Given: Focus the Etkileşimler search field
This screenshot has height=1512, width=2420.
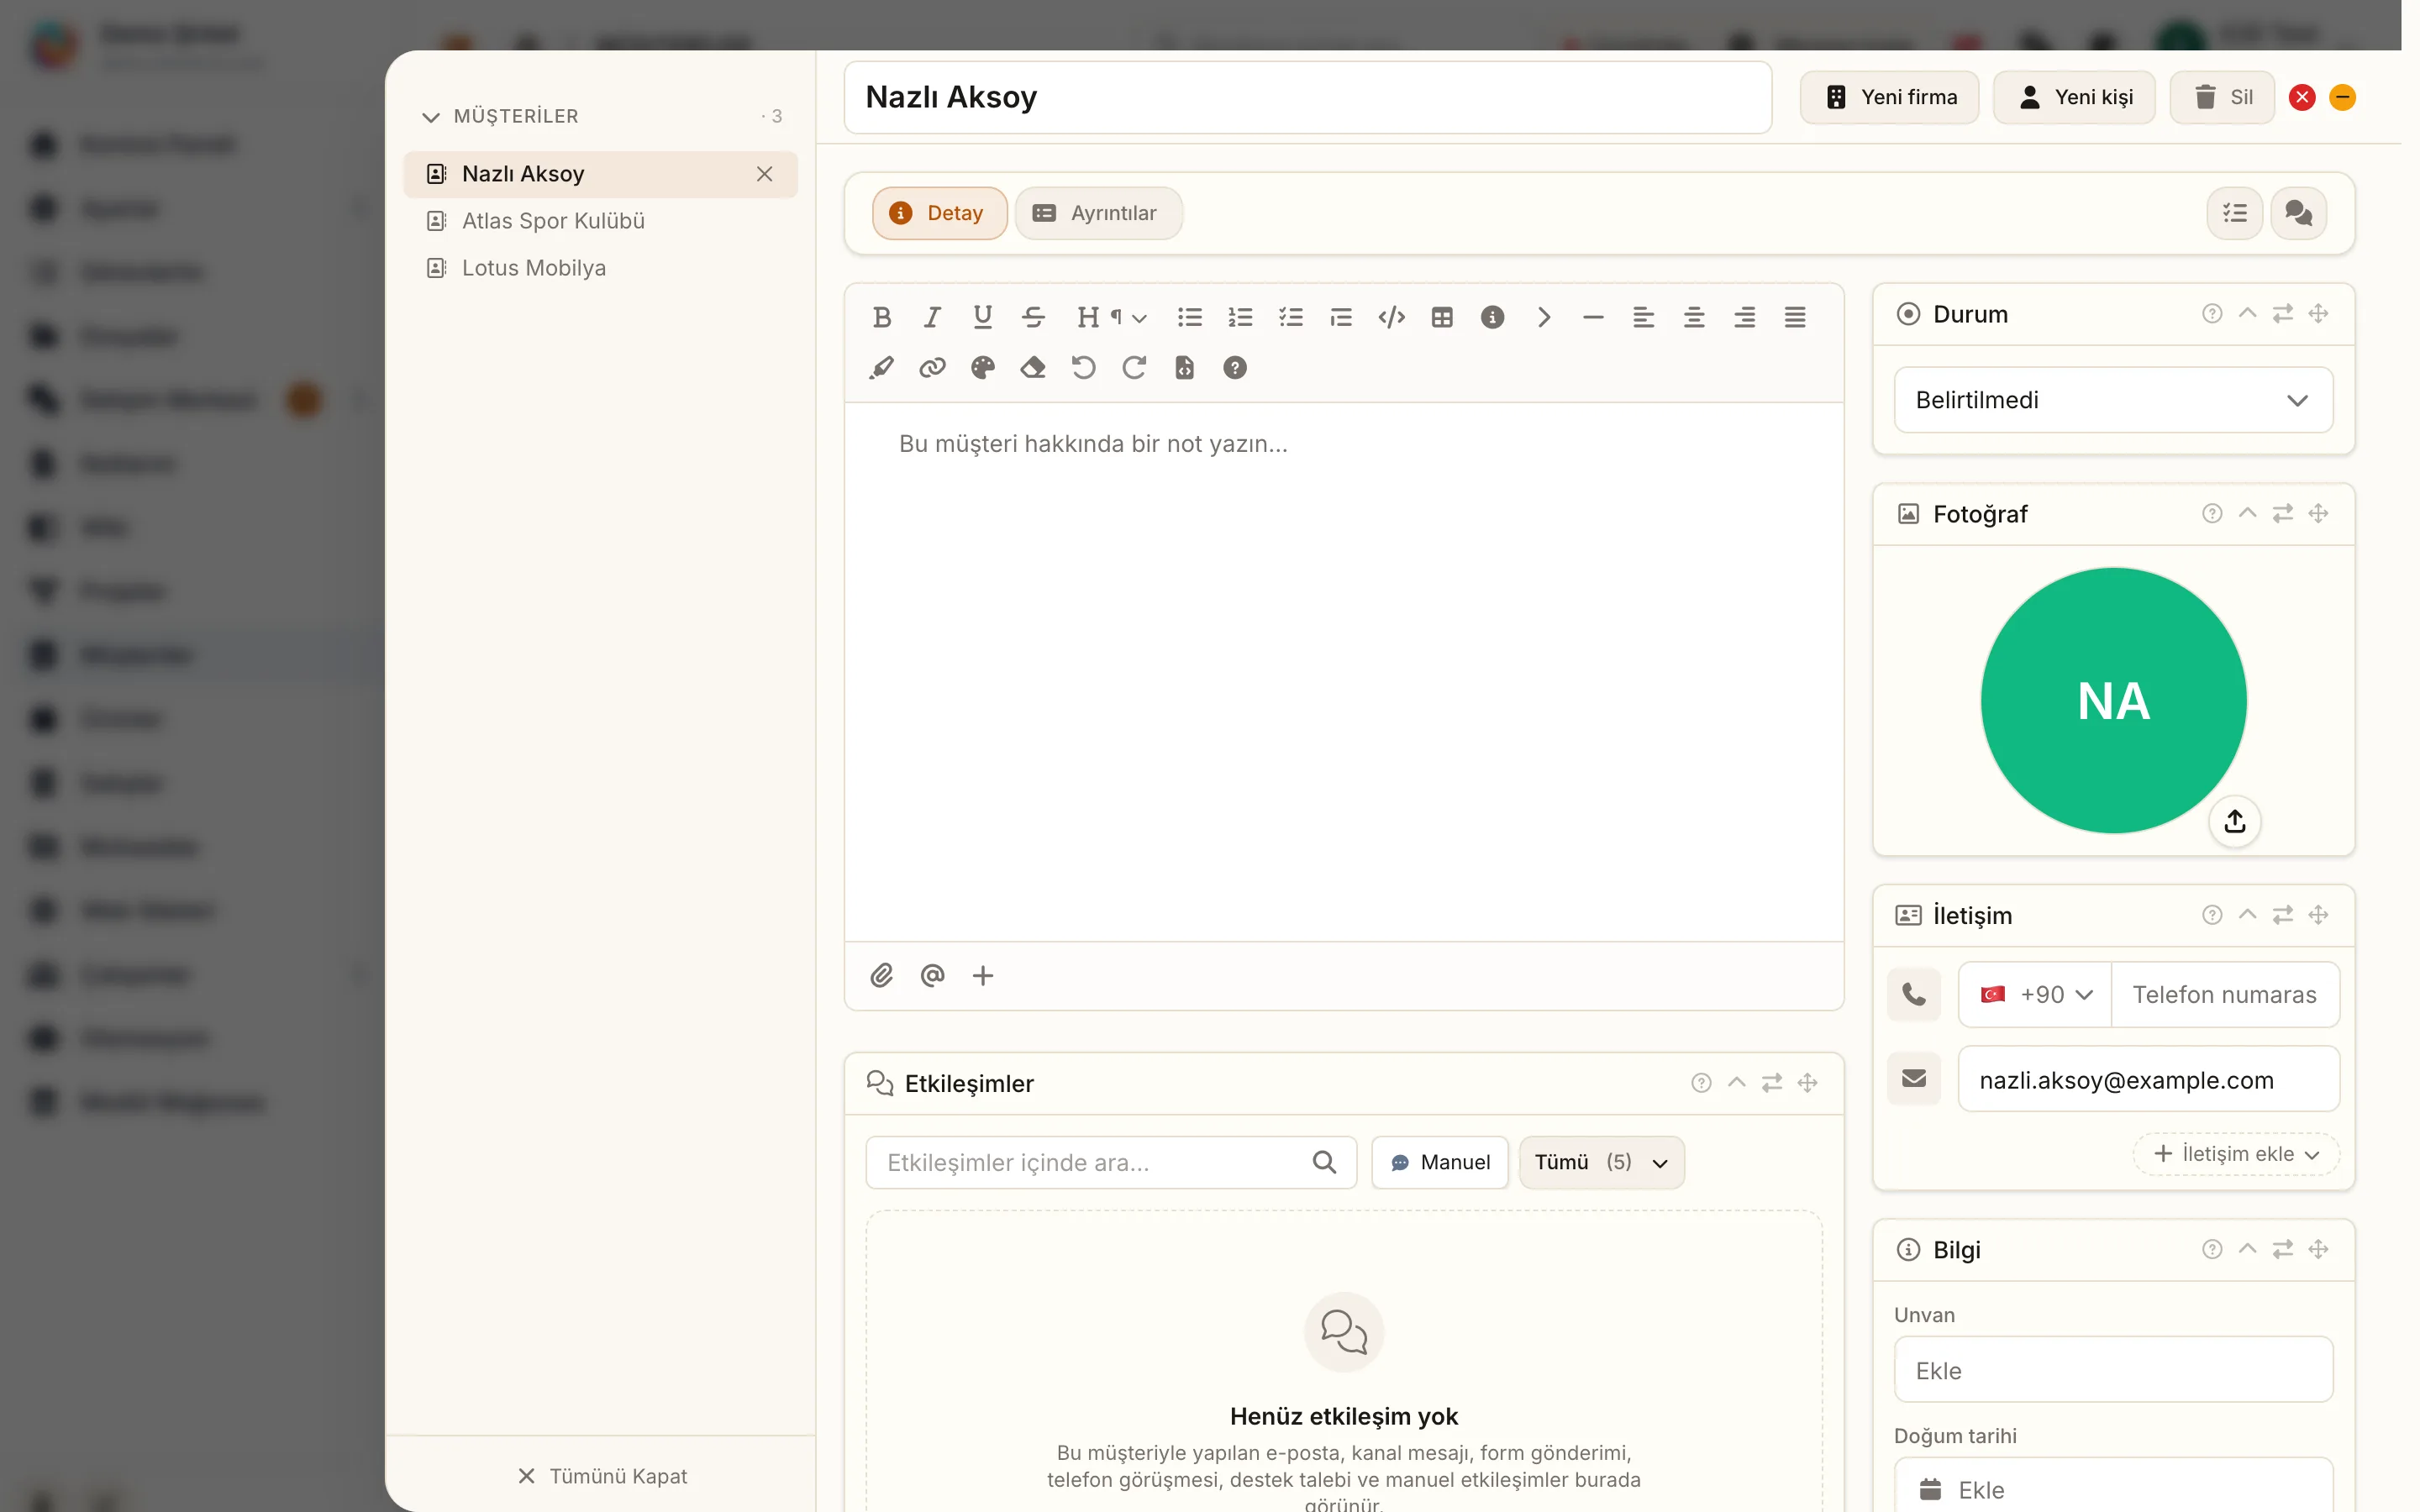Looking at the screenshot, I should (1111, 1162).
